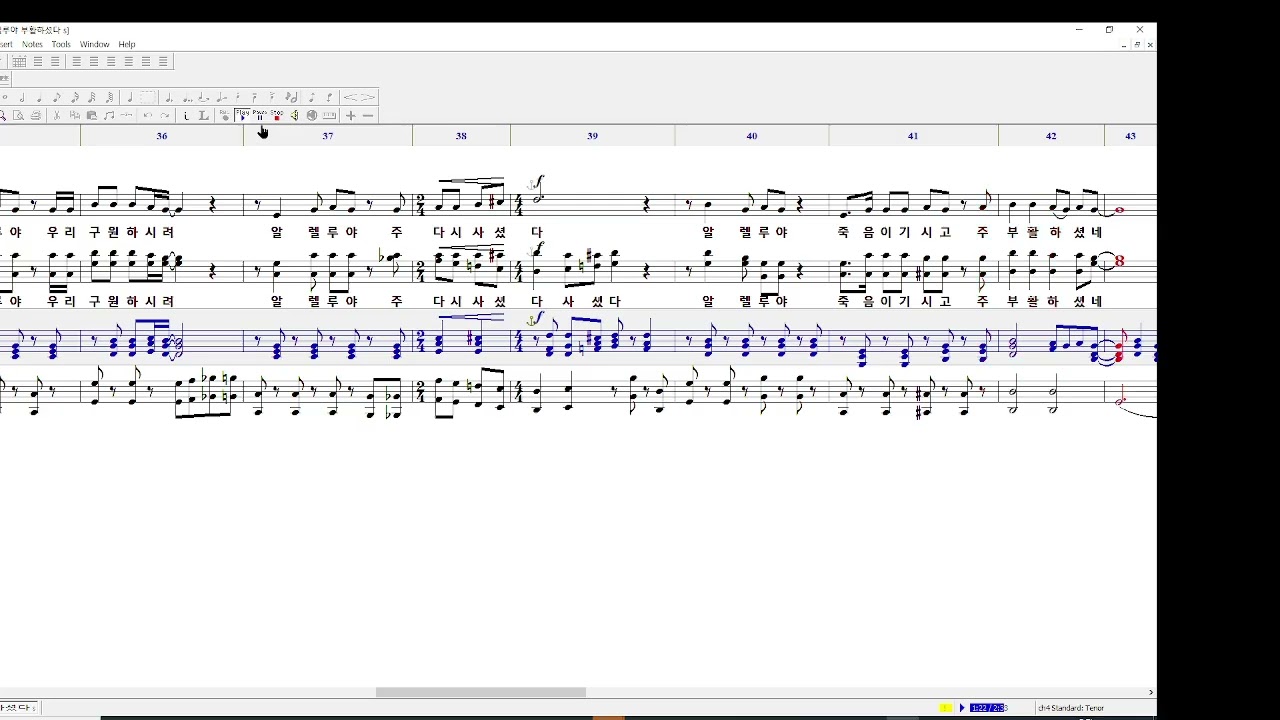Viewport: 1280px width, 720px height.
Task: Jump to measure 39 marker
Action: pyautogui.click(x=592, y=136)
